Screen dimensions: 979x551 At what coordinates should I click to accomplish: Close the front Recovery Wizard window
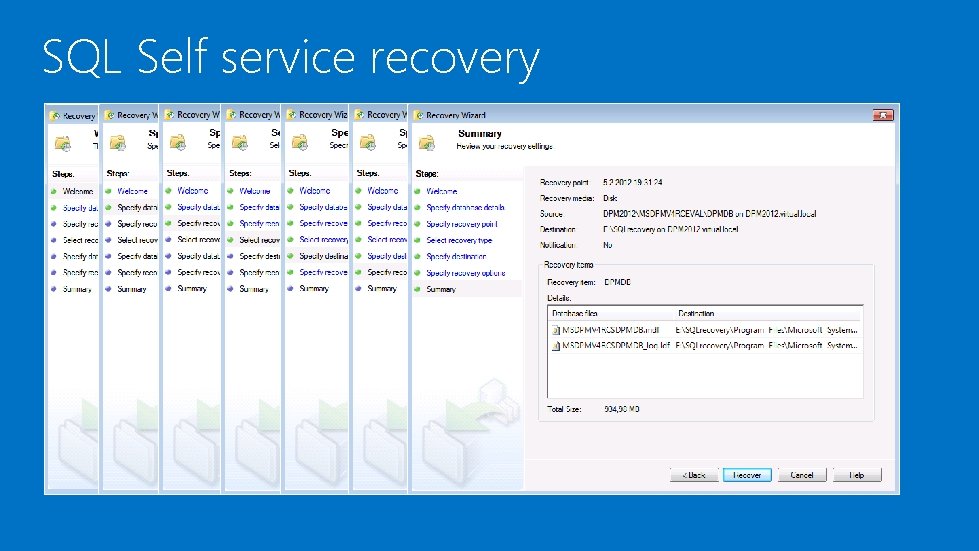[x=883, y=115]
